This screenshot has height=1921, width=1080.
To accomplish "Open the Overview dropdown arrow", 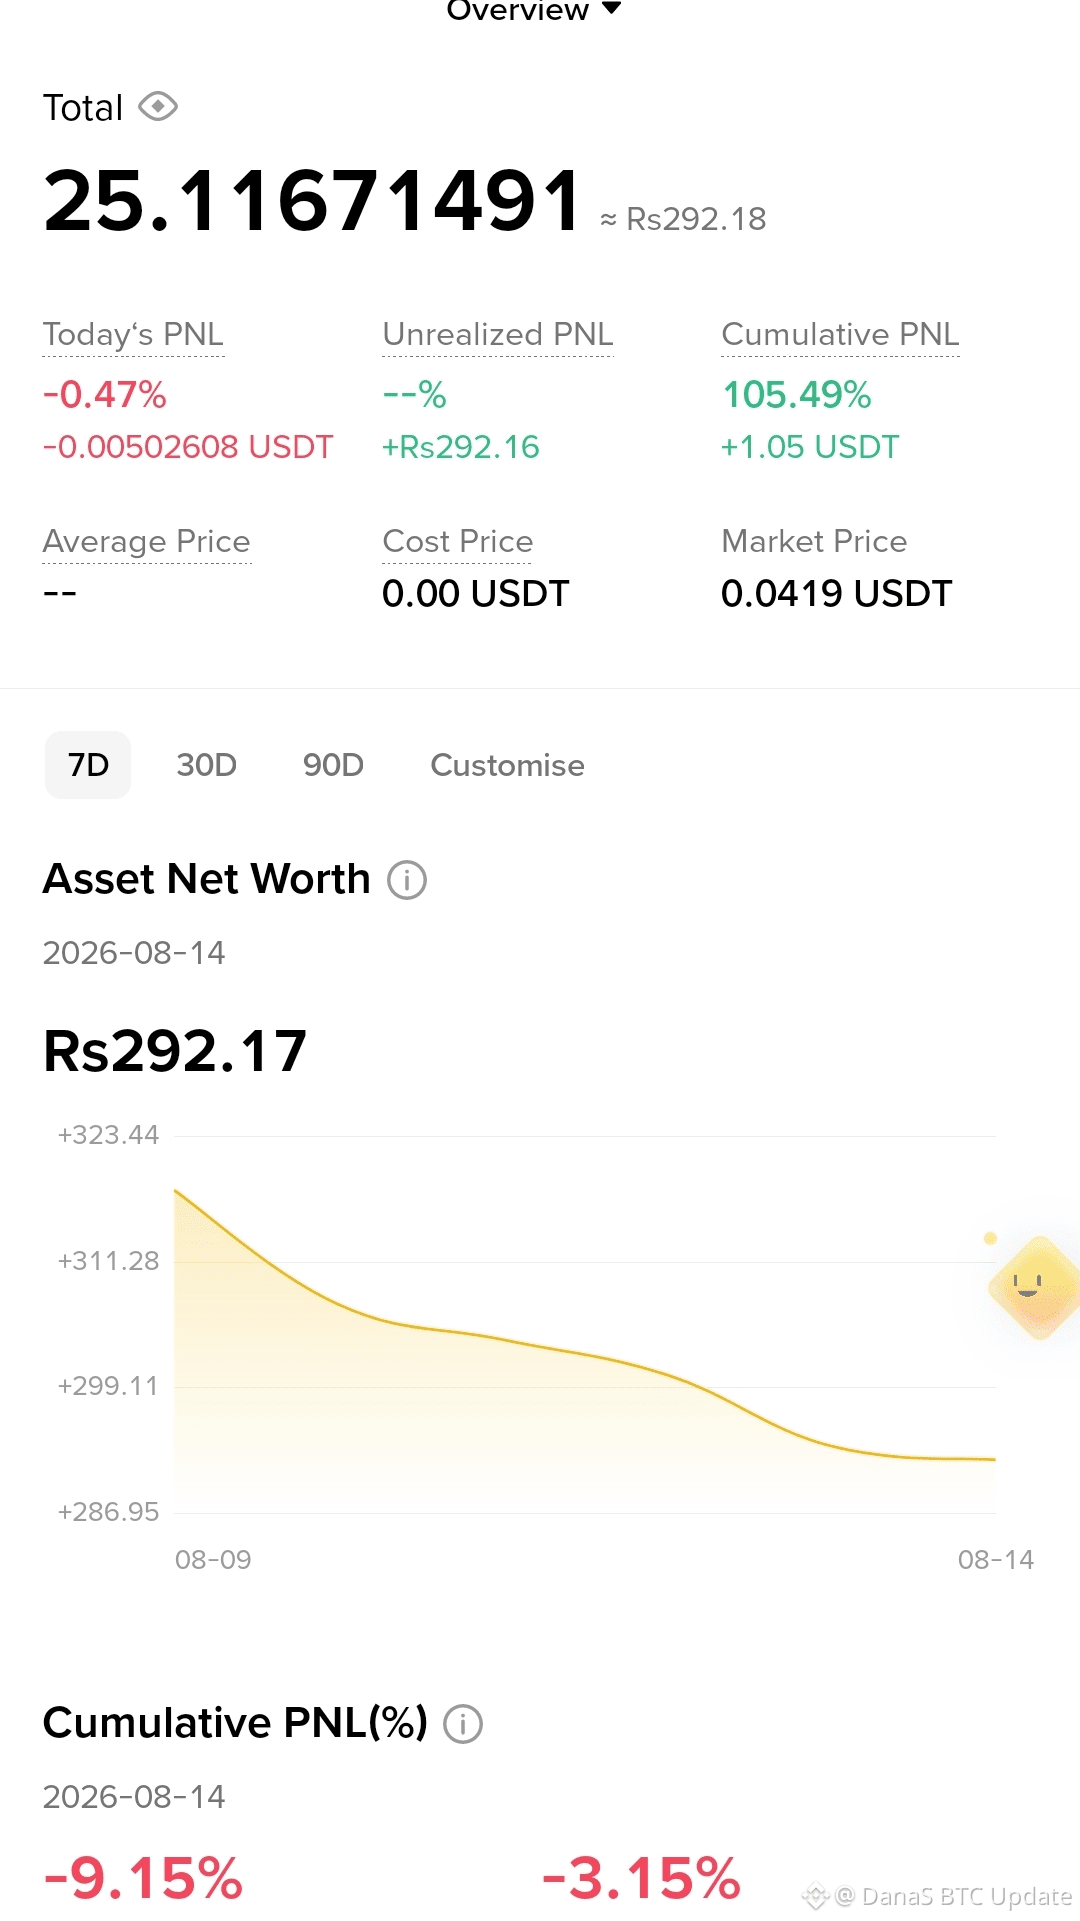I will [x=612, y=9].
